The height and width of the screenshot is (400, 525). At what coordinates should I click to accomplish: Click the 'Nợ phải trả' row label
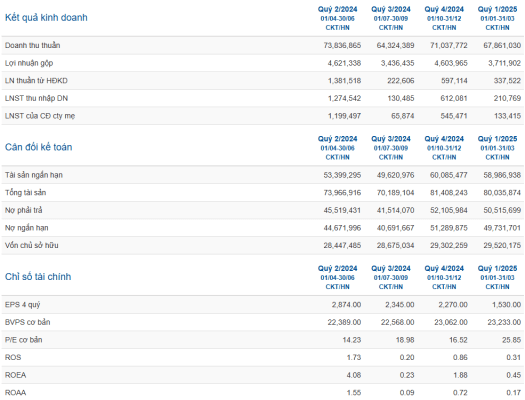[x=23, y=210]
